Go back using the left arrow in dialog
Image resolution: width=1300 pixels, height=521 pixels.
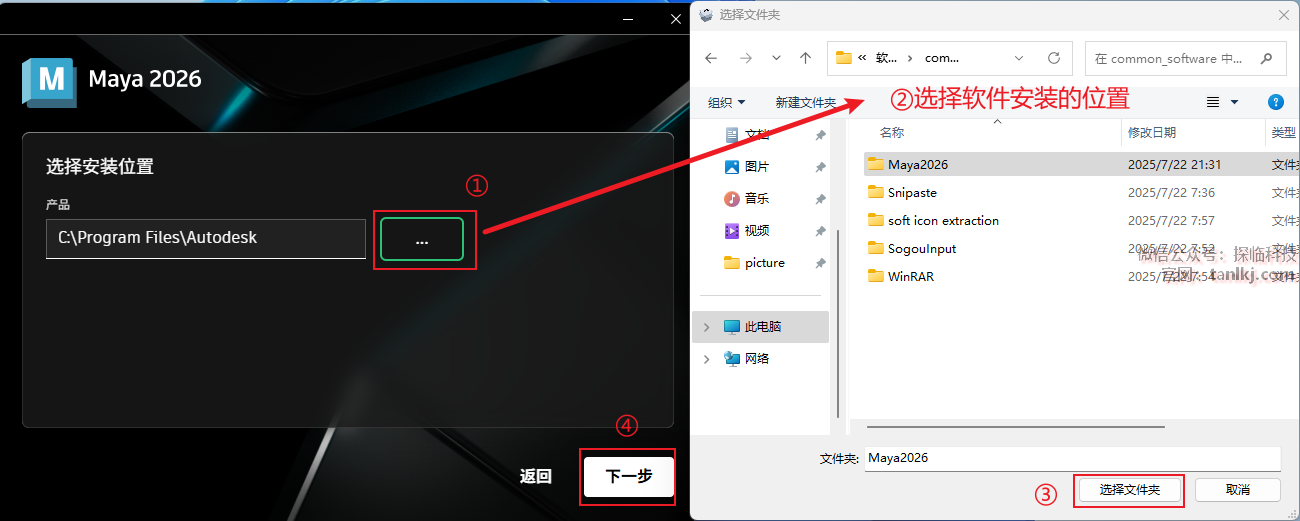711,58
